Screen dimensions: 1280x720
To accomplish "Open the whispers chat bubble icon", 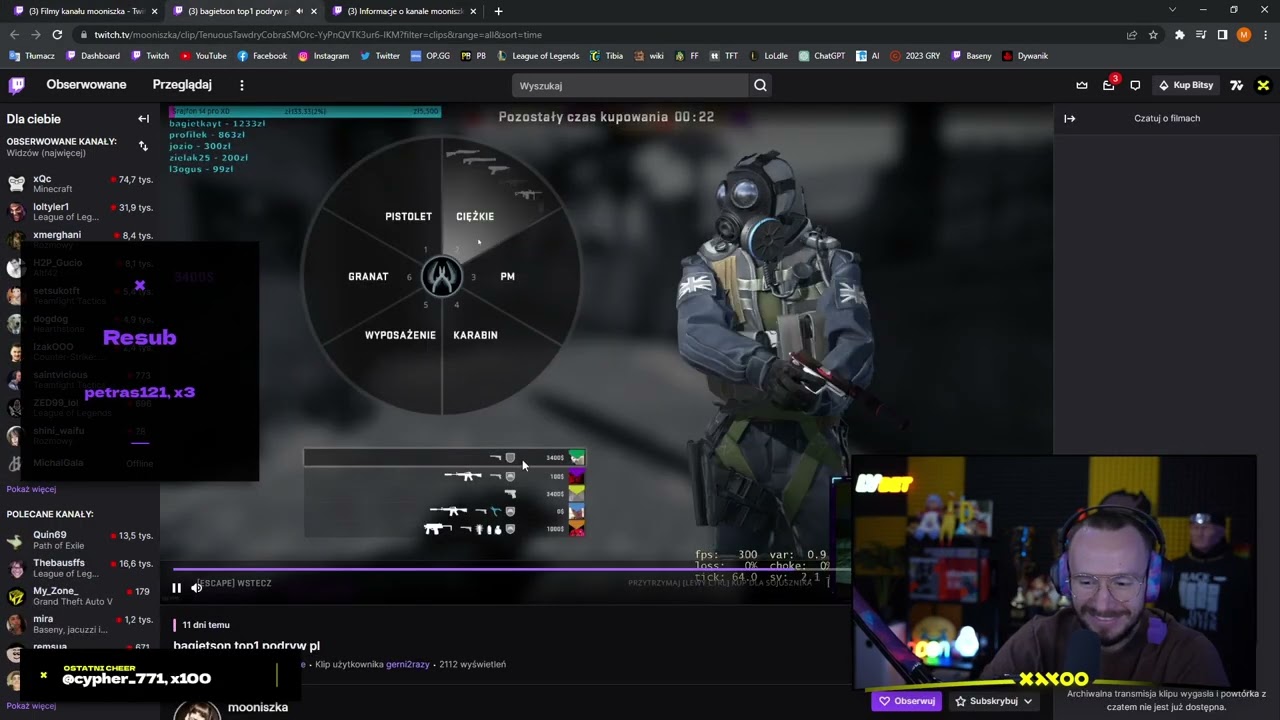I will pos(1135,85).
